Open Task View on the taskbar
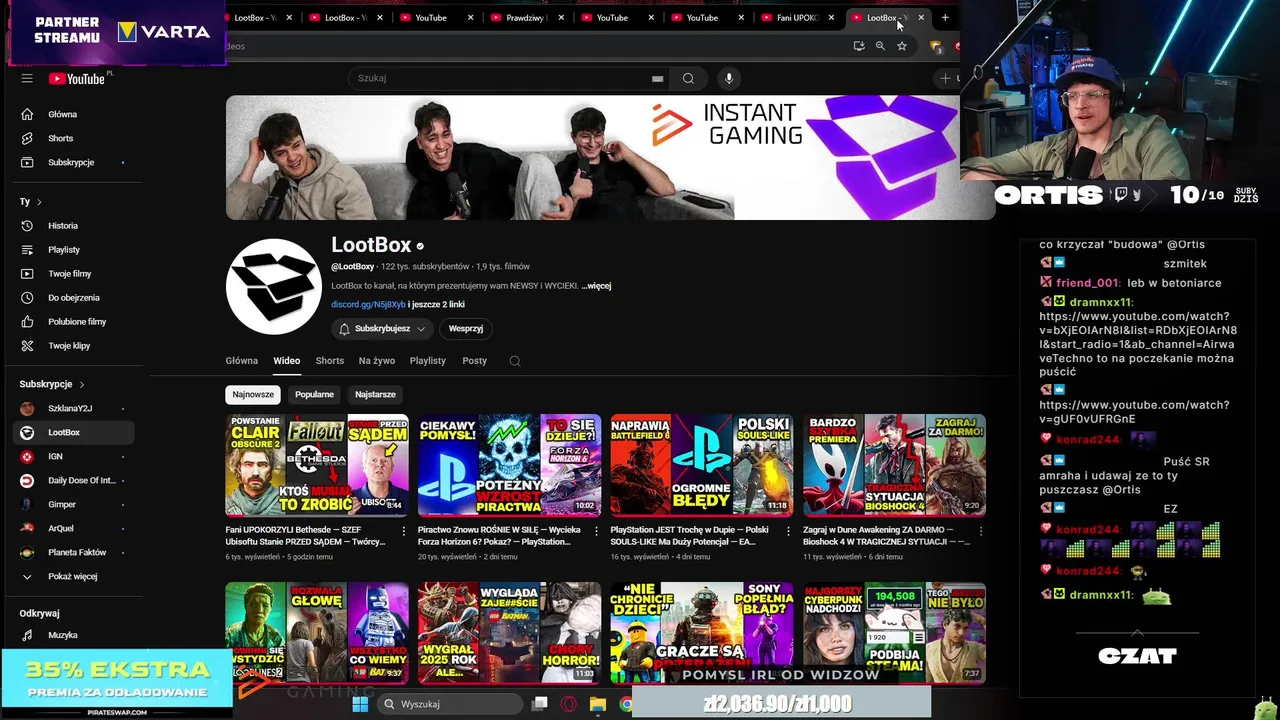Screen dimensions: 1280x720 point(540,704)
